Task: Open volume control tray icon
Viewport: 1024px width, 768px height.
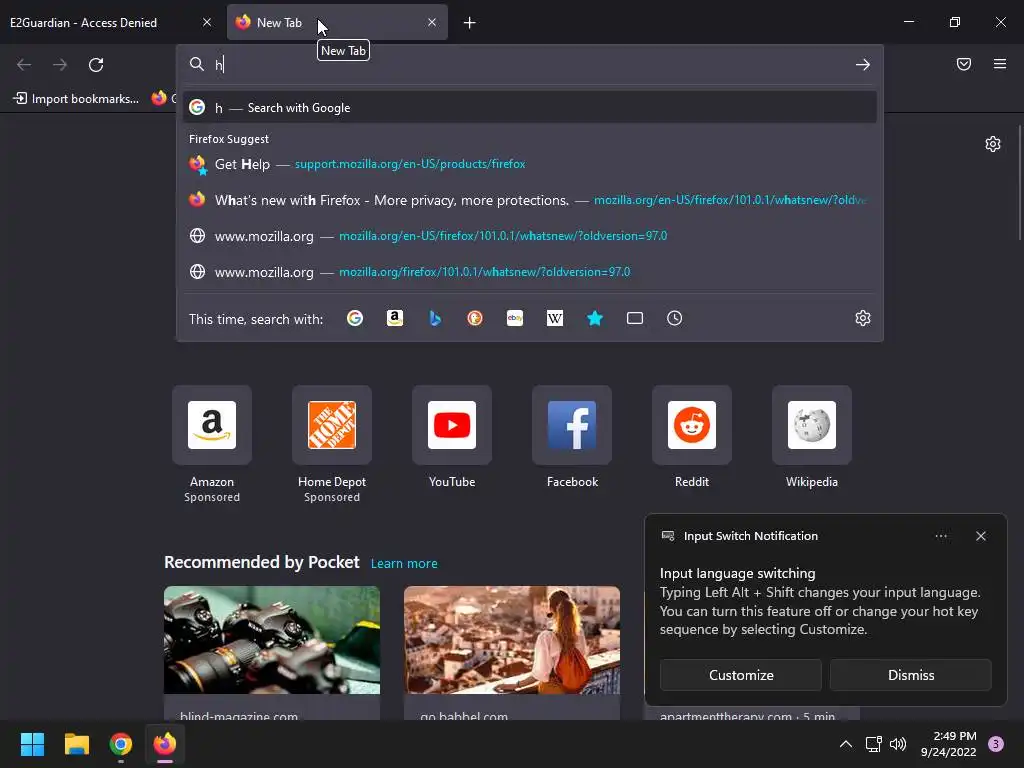Action: (x=898, y=744)
